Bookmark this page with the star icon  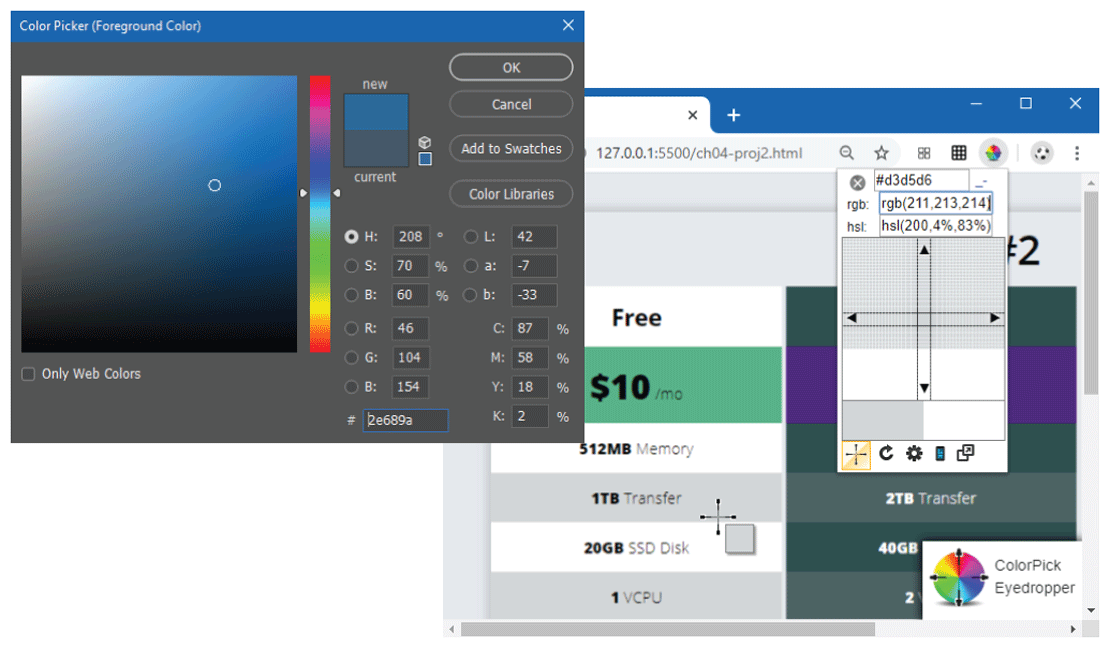pyautogui.click(x=881, y=153)
